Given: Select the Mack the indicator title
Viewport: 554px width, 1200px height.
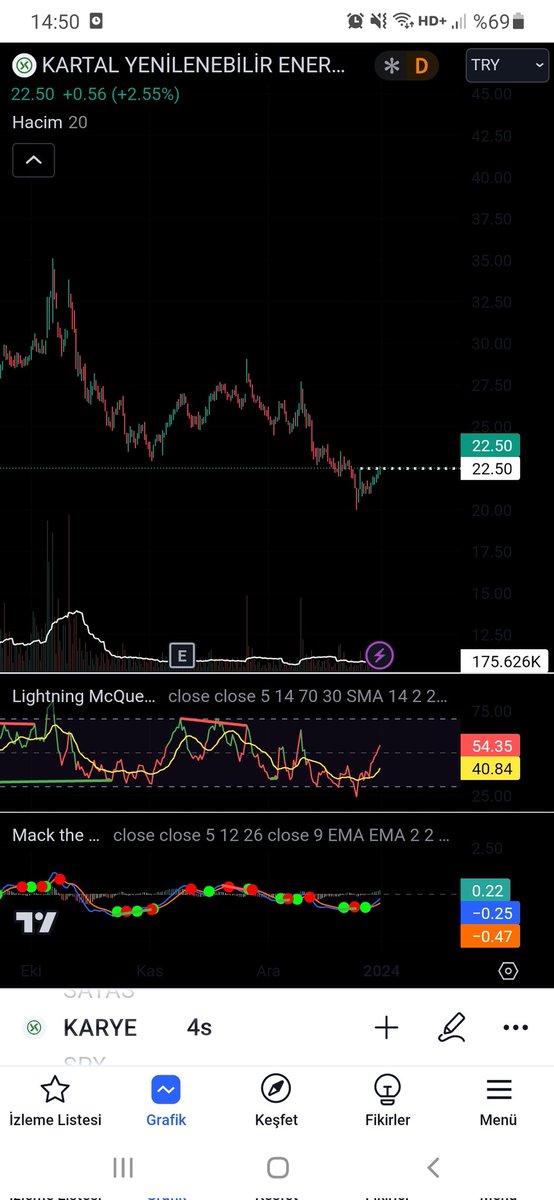Looking at the screenshot, I should click(56, 834).
